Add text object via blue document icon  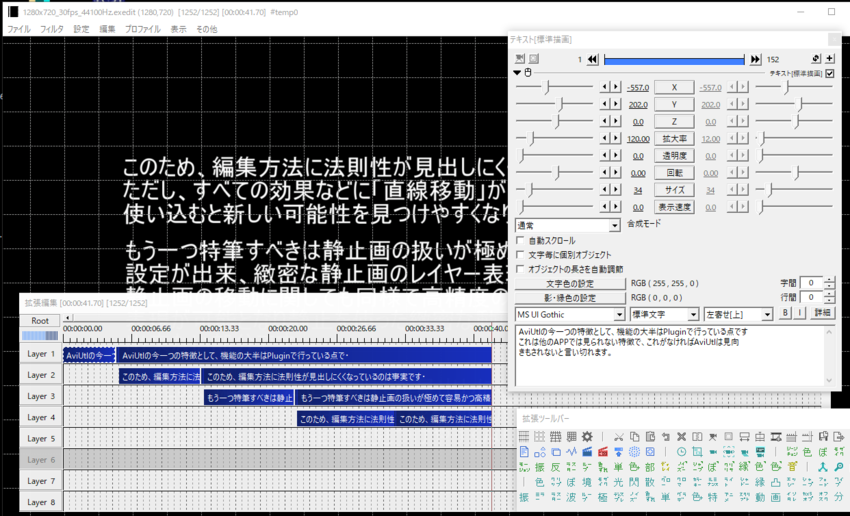click(524, 452)
